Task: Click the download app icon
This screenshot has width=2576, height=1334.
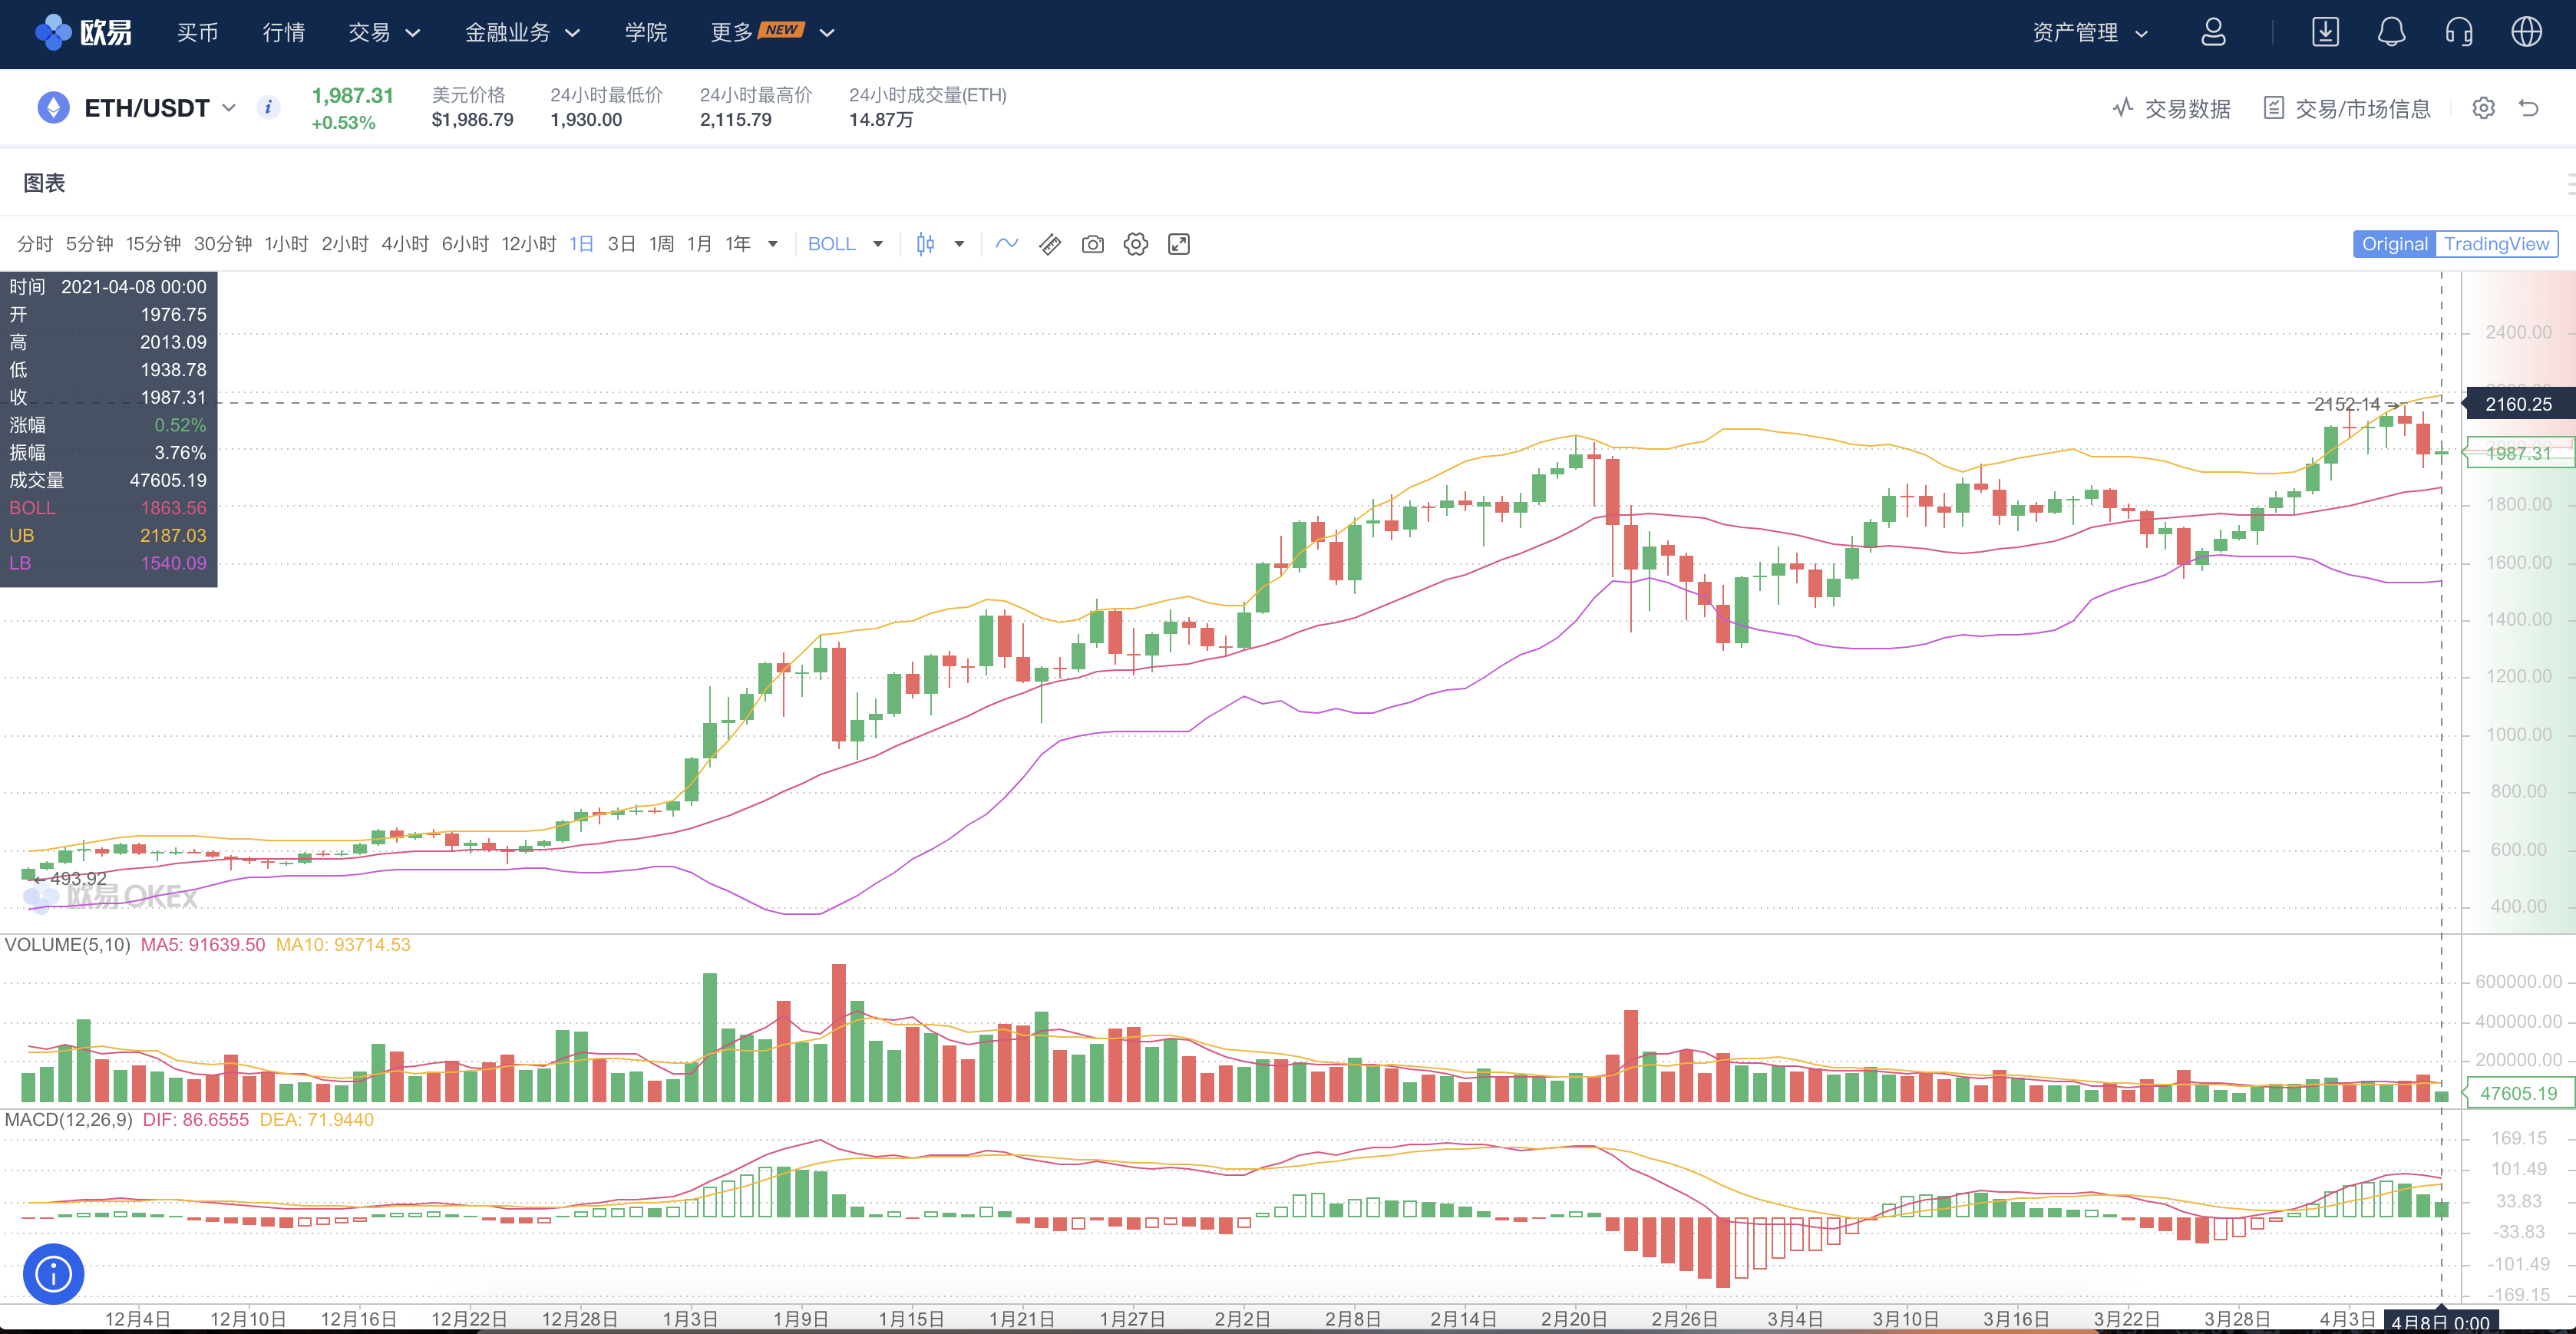Action: click(2325, 33)
